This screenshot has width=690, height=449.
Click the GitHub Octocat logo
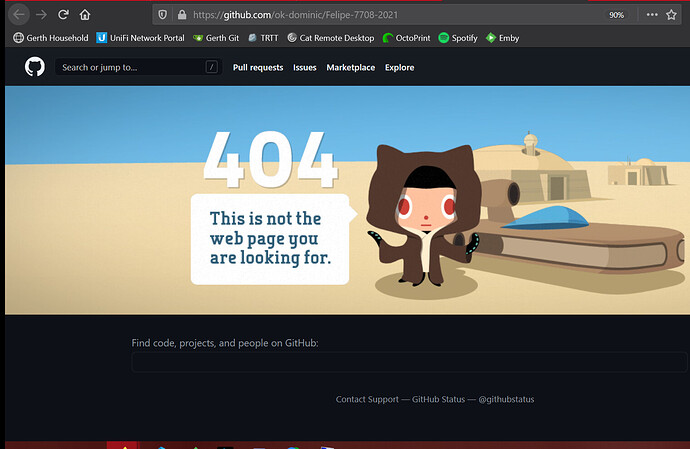pos(35,67)
